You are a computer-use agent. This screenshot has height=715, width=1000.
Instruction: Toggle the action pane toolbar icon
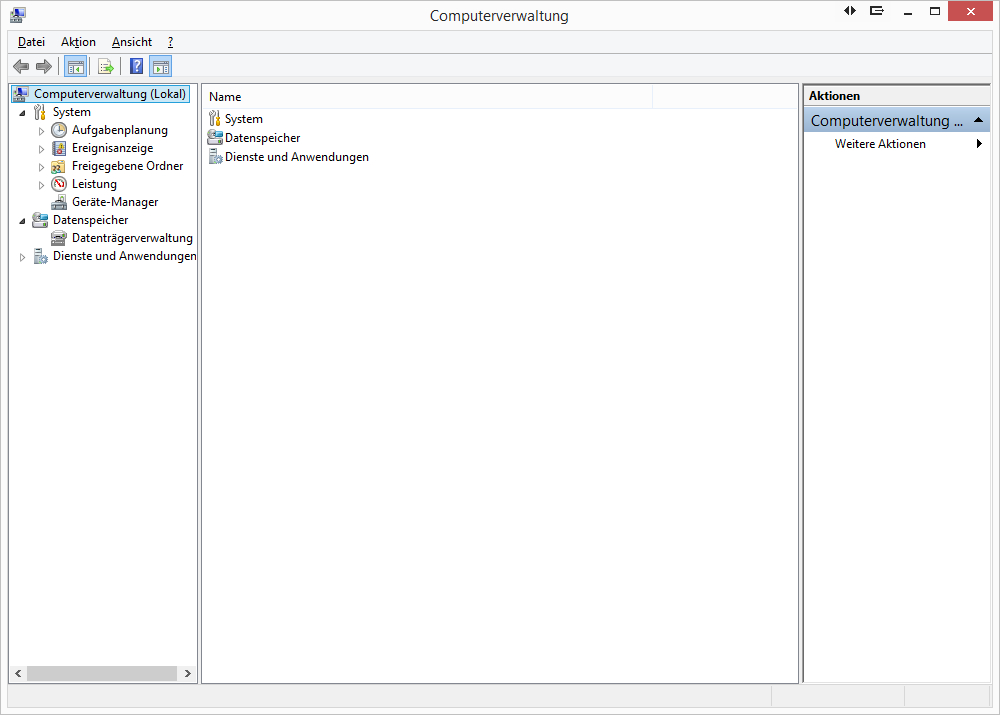click(161, 66)
